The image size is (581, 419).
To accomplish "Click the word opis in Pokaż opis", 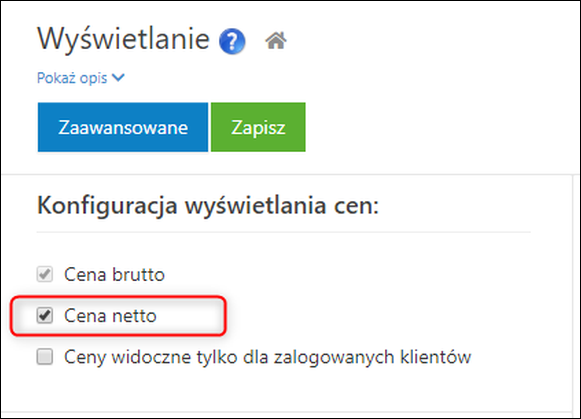I will click(x=93, y=79).
